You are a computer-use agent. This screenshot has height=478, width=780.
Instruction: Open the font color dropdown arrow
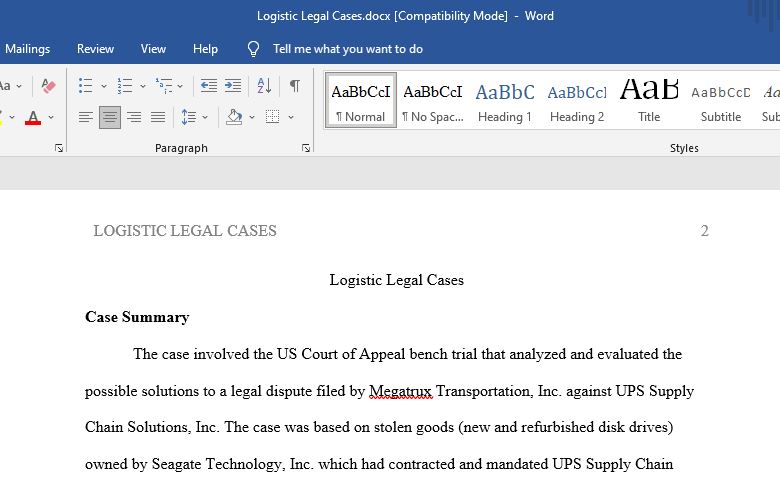[51, 118]
